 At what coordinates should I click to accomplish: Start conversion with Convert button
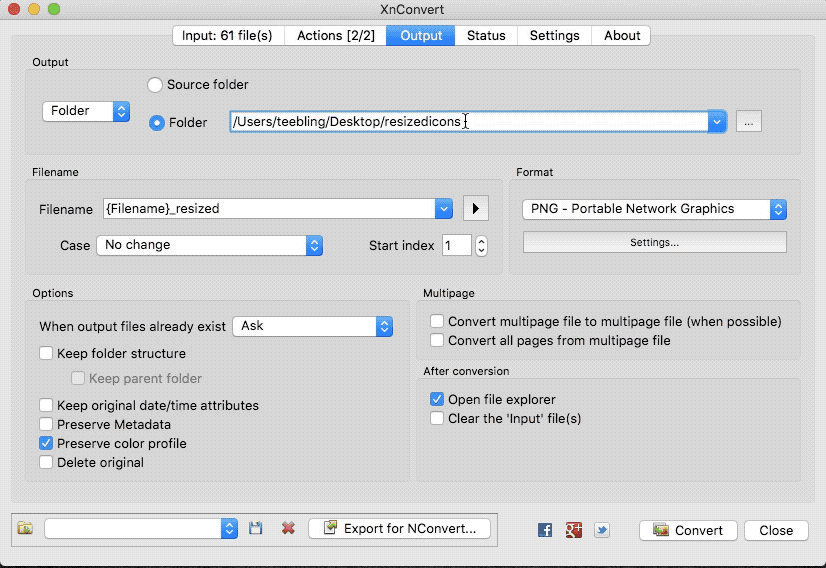[x=689, y=530]
